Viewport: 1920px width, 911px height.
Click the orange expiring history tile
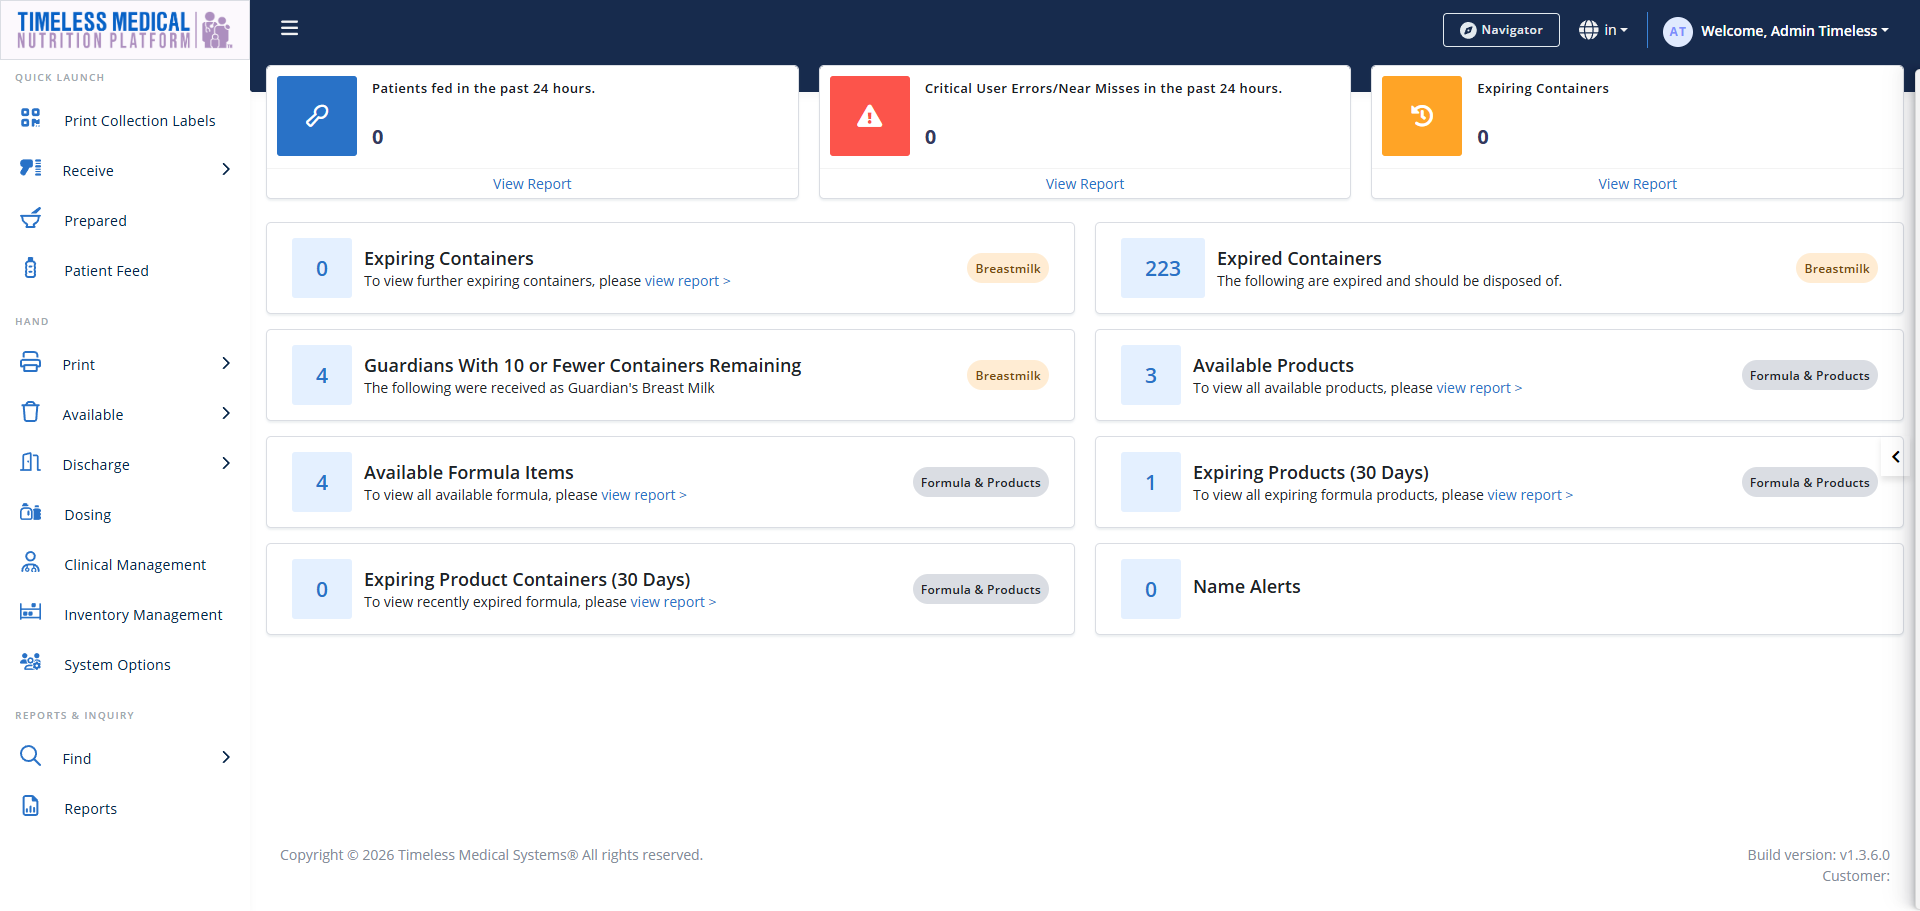[x=1422, y=116]
